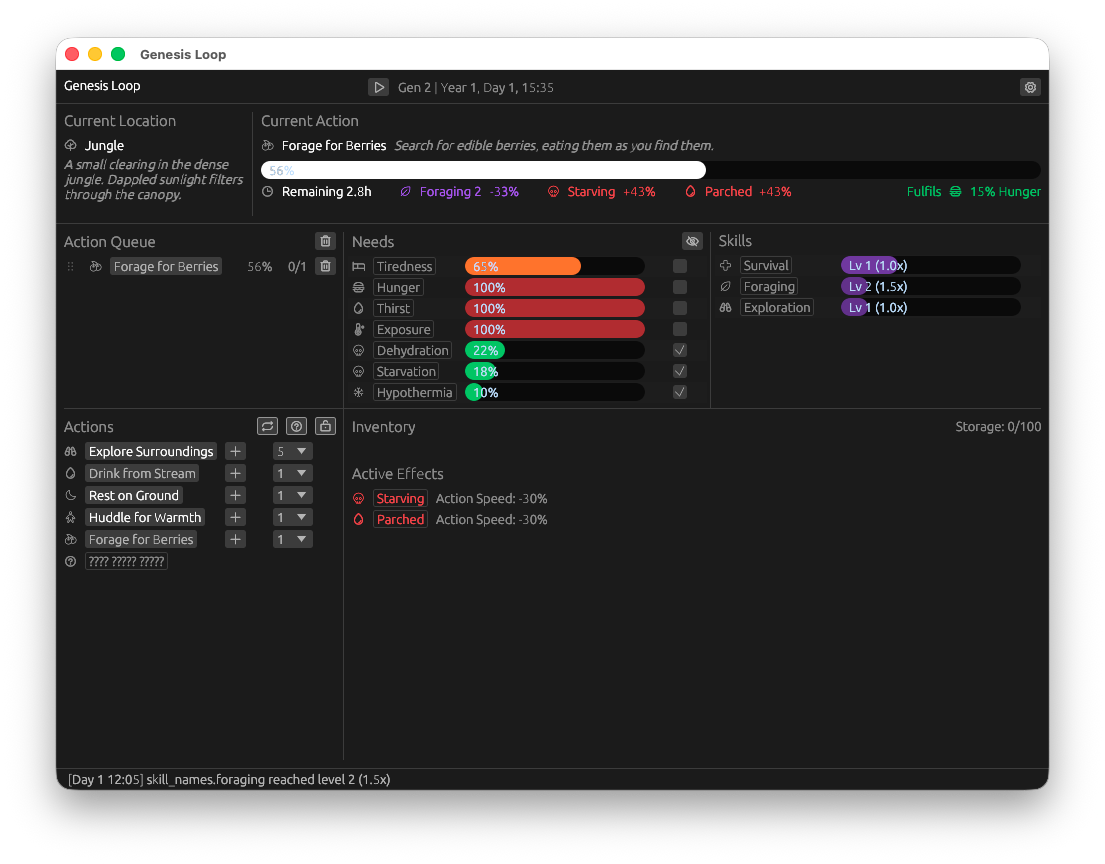Click the play button next to Gen 2
This screenshot has height=864, width=1105.
[x=378, y=87]
